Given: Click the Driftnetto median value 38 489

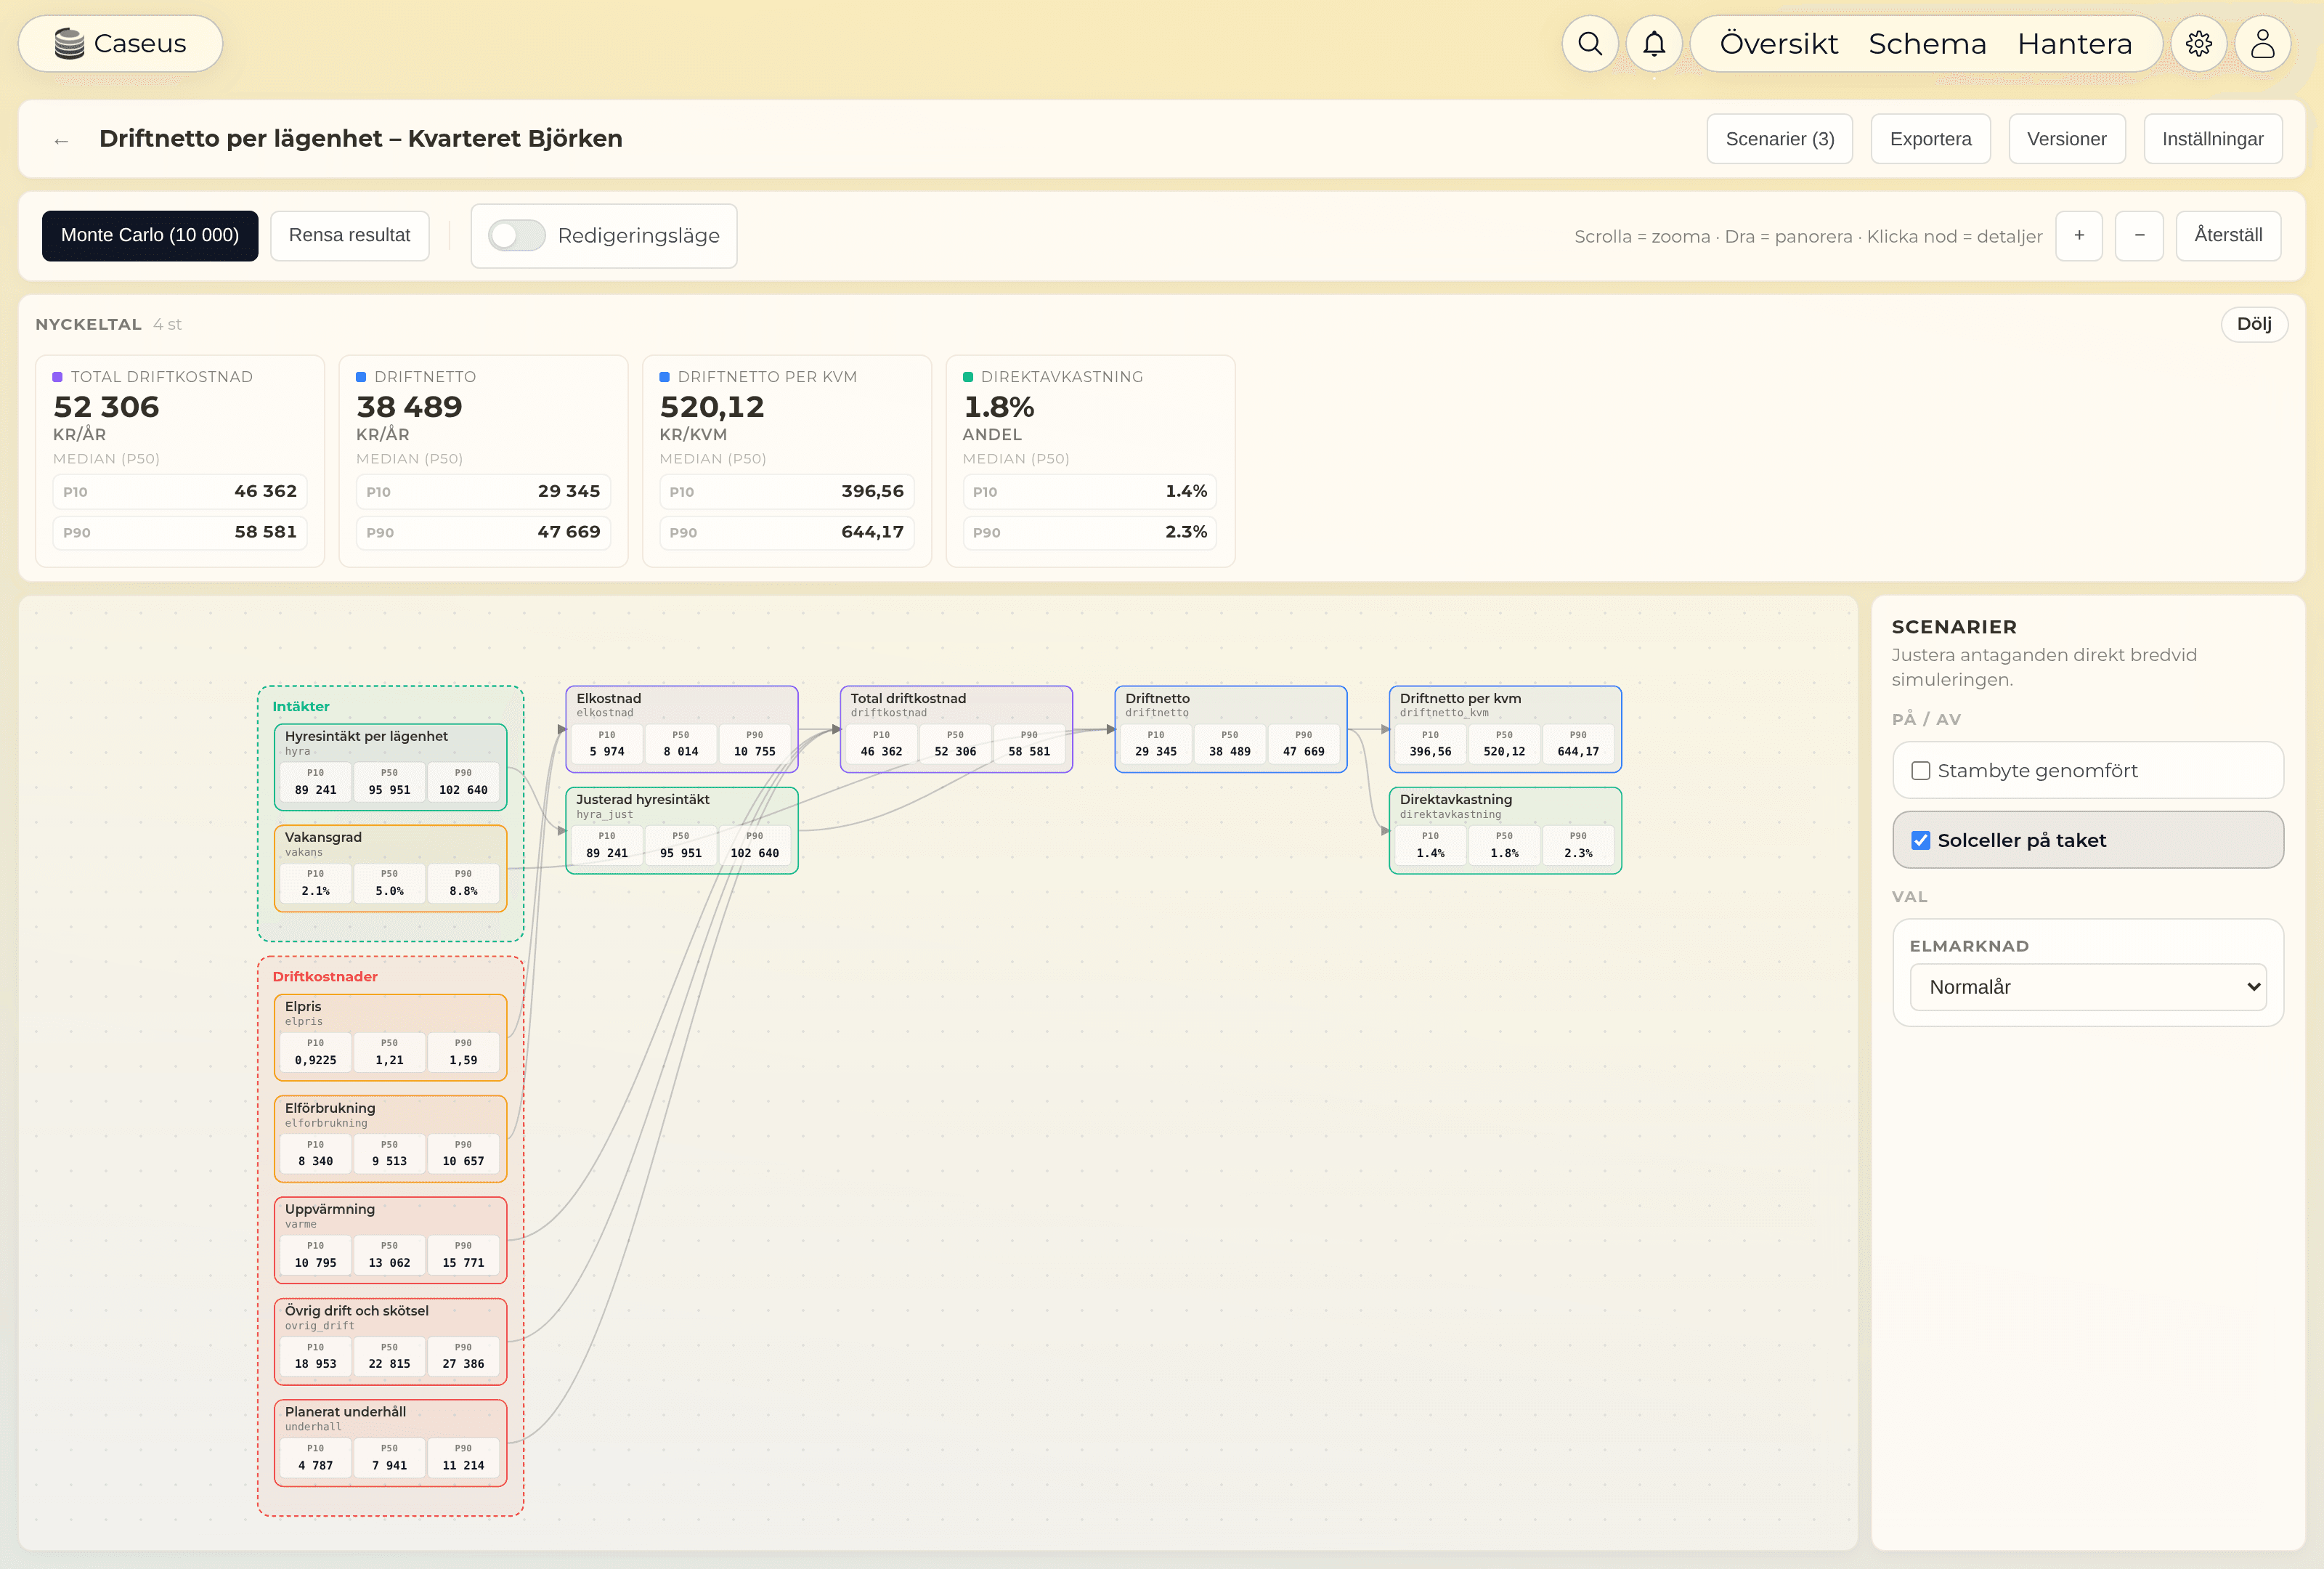Looking at the screenshot, I should (409, 407).
